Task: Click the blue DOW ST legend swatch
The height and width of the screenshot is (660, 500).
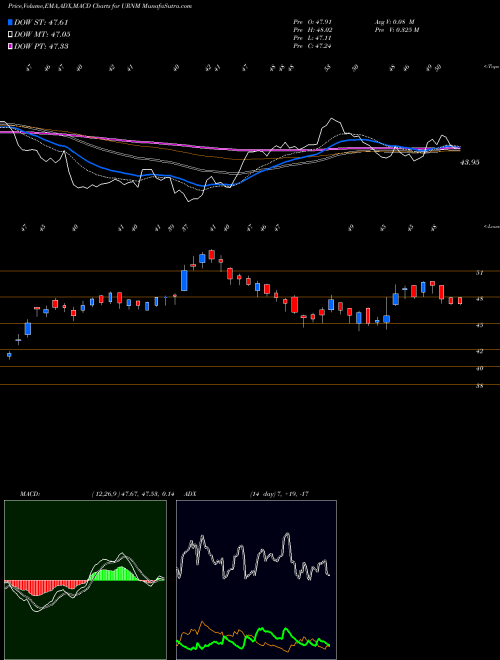Action: coord(10,22)
